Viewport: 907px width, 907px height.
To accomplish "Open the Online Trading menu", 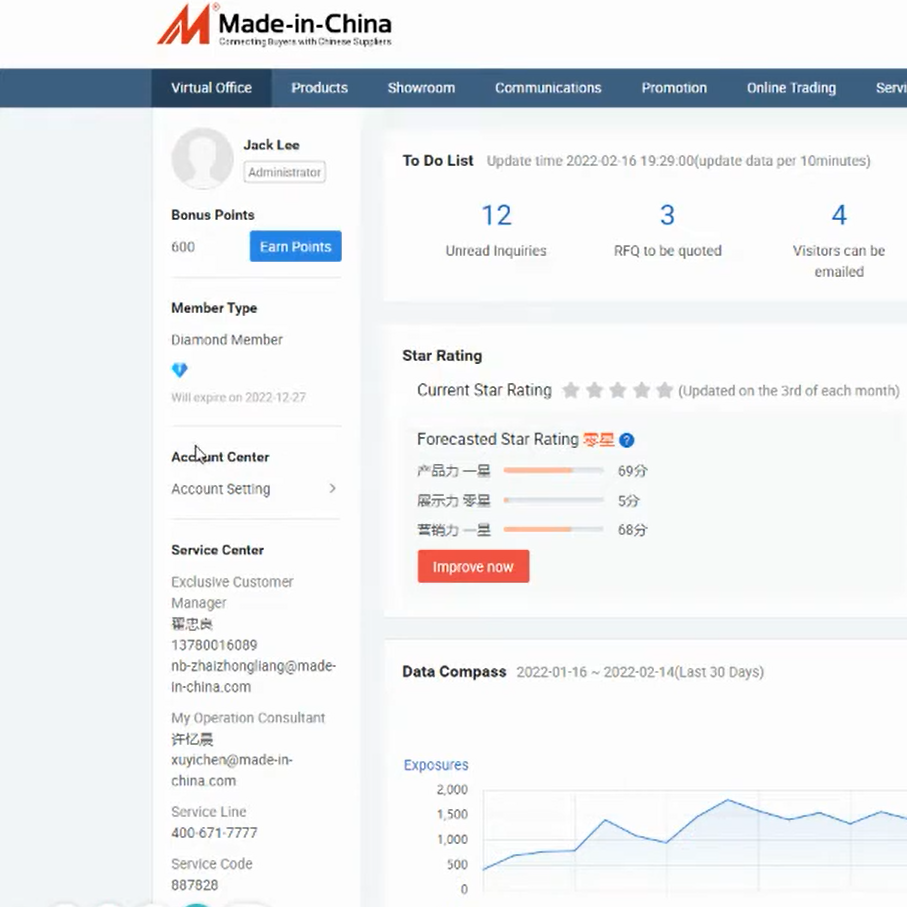I will click(791, 88).
